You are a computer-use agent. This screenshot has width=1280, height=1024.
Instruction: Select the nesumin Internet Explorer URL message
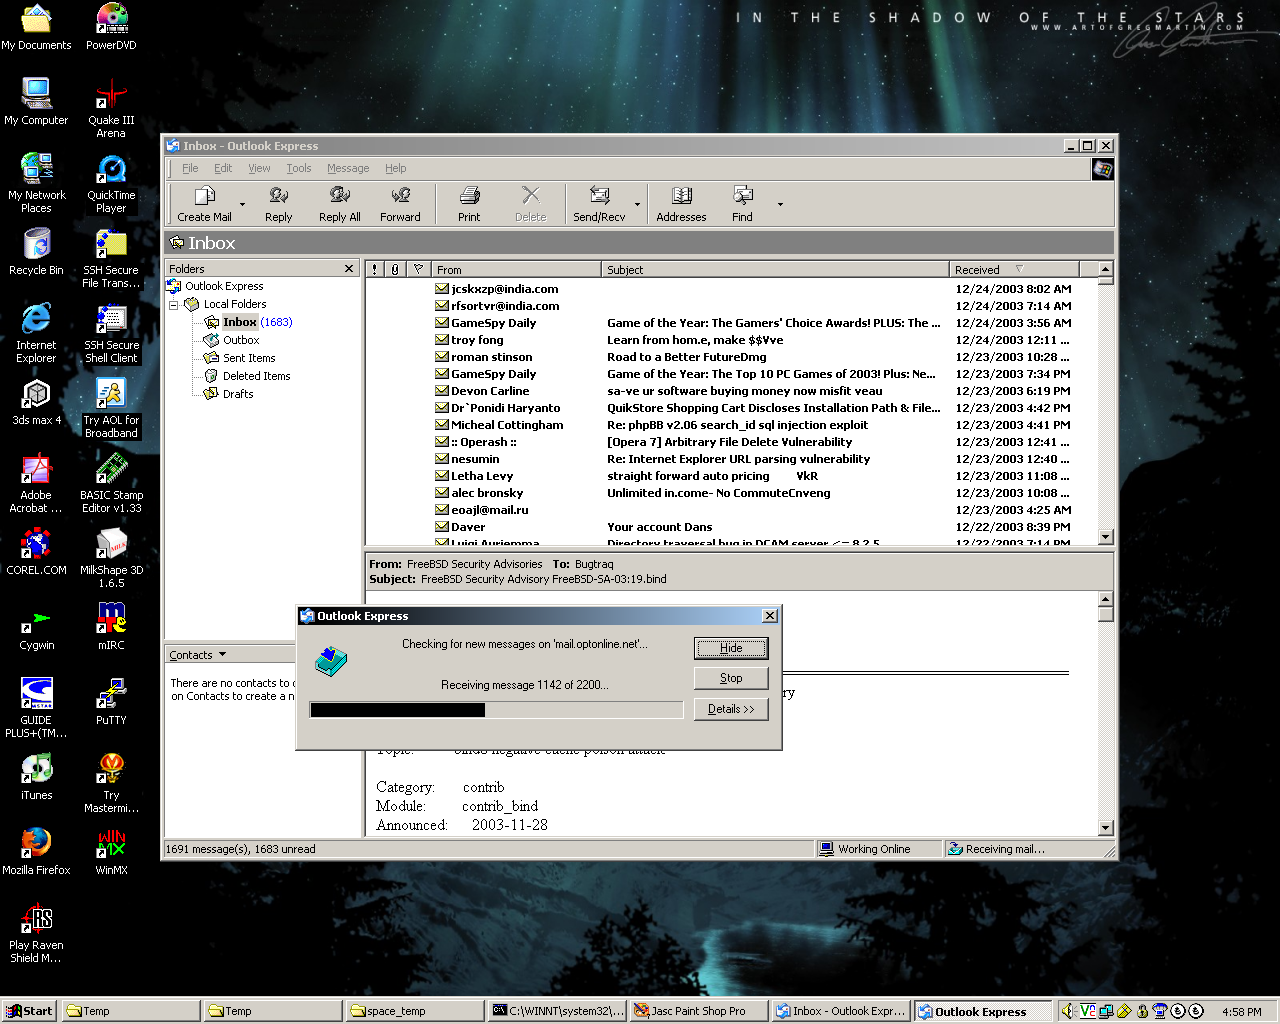click(731, 459)
